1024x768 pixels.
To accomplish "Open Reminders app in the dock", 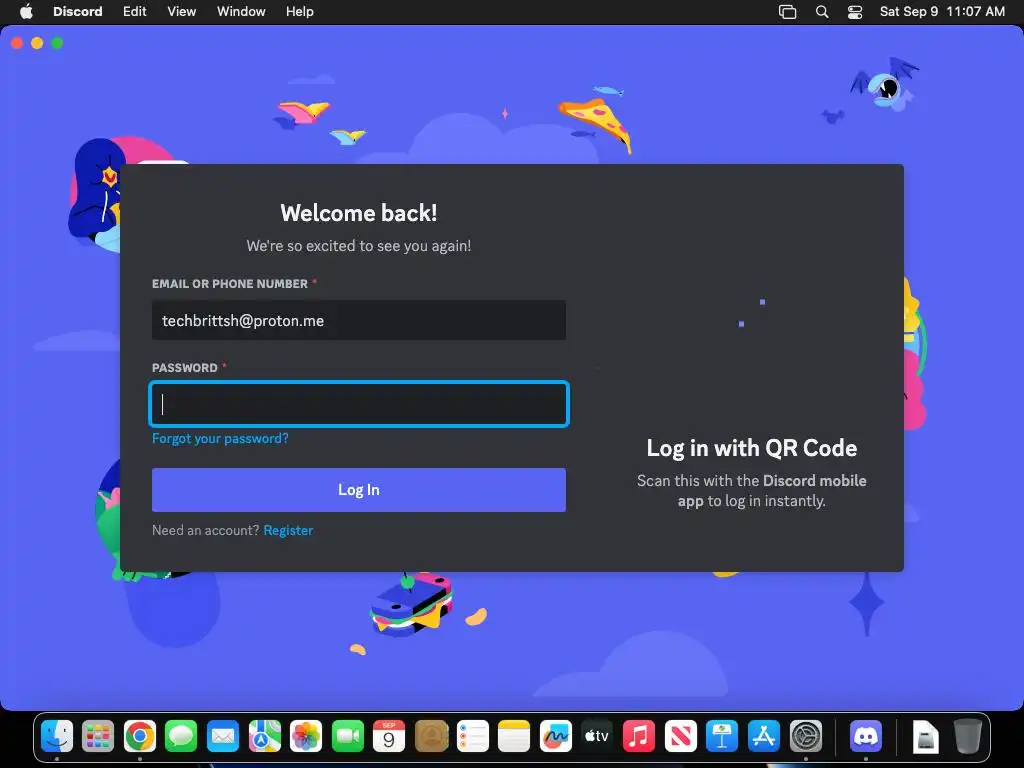I will click(472, 736).
